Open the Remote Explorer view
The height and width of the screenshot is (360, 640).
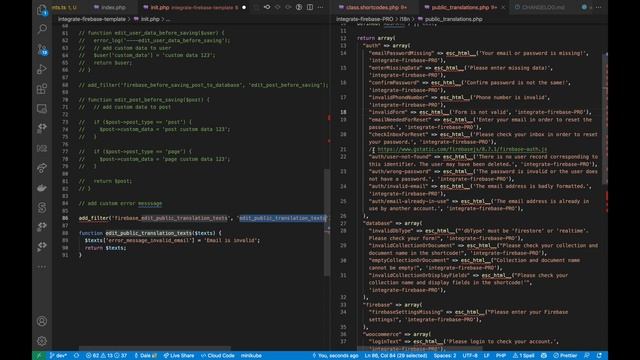click(x=42, y=109)
